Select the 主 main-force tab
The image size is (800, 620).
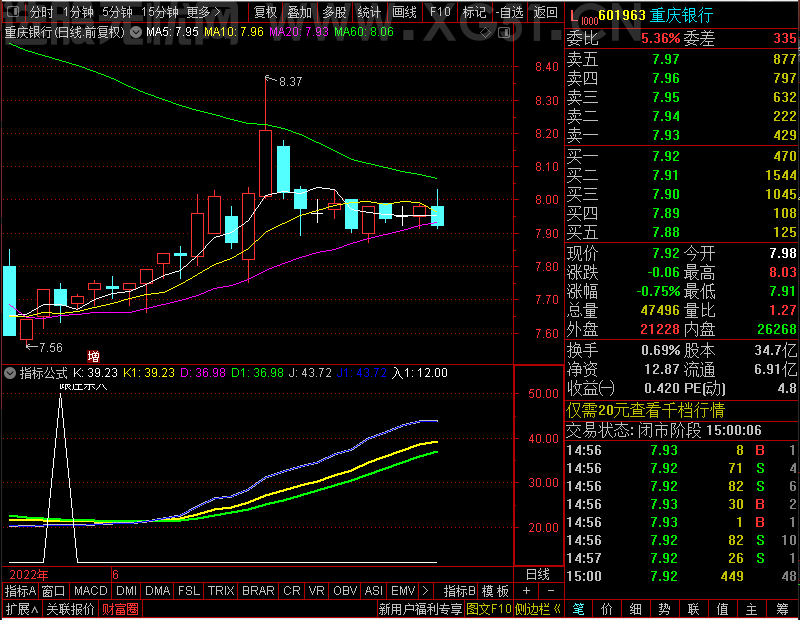click(752, 609)
